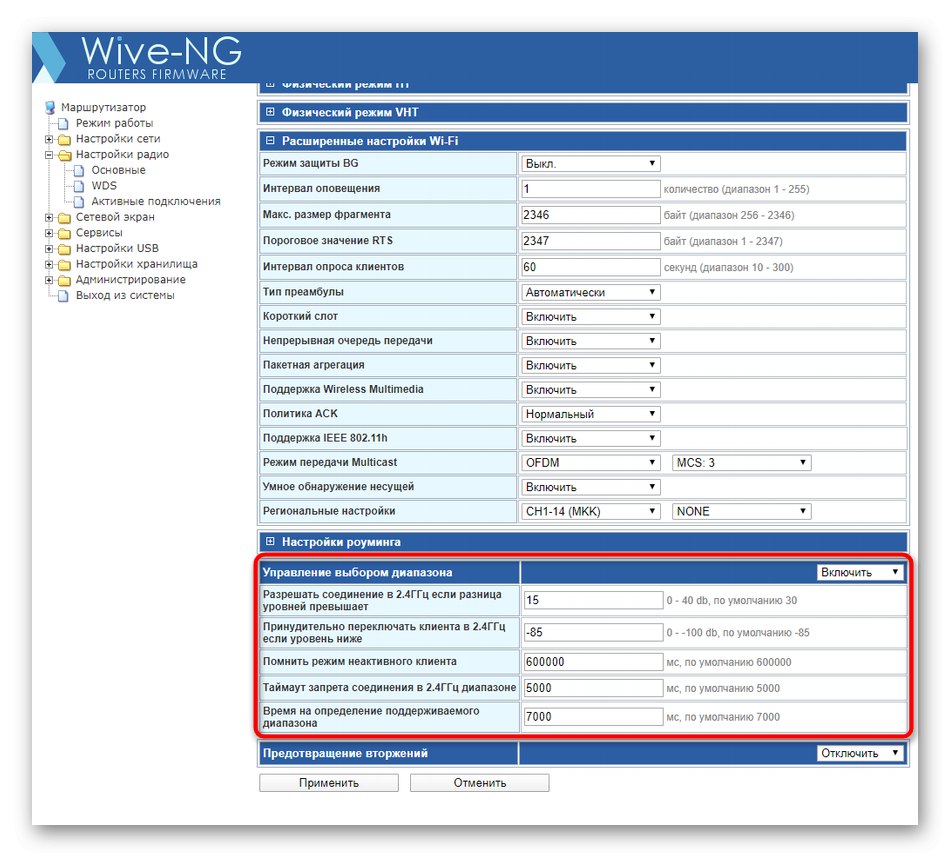The width and height of the screenshot is (950, 857).
Task: Open the Тип преамбулы dropdown
Action: point(591,293)
